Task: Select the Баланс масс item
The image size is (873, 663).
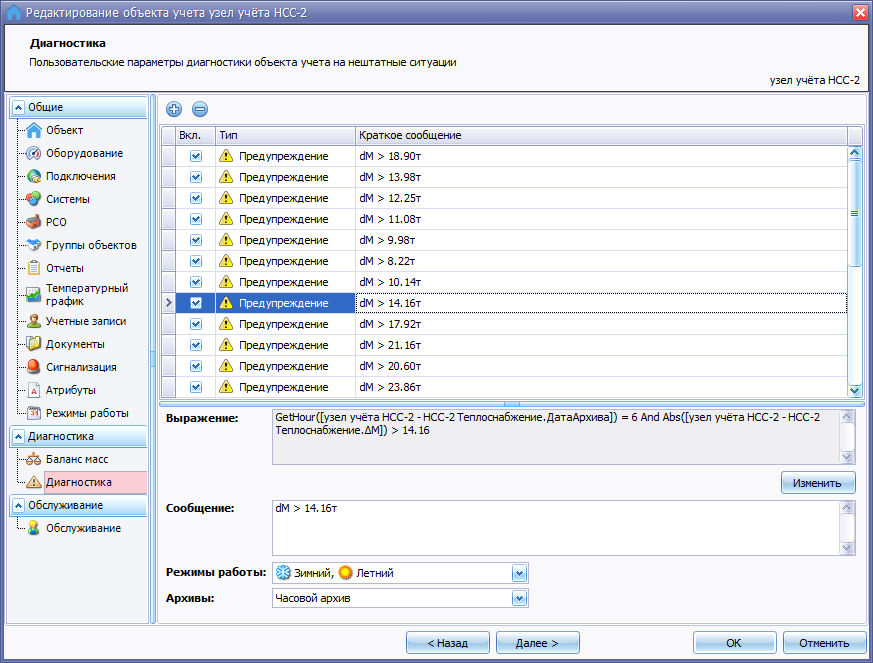Action: point(76,459)
